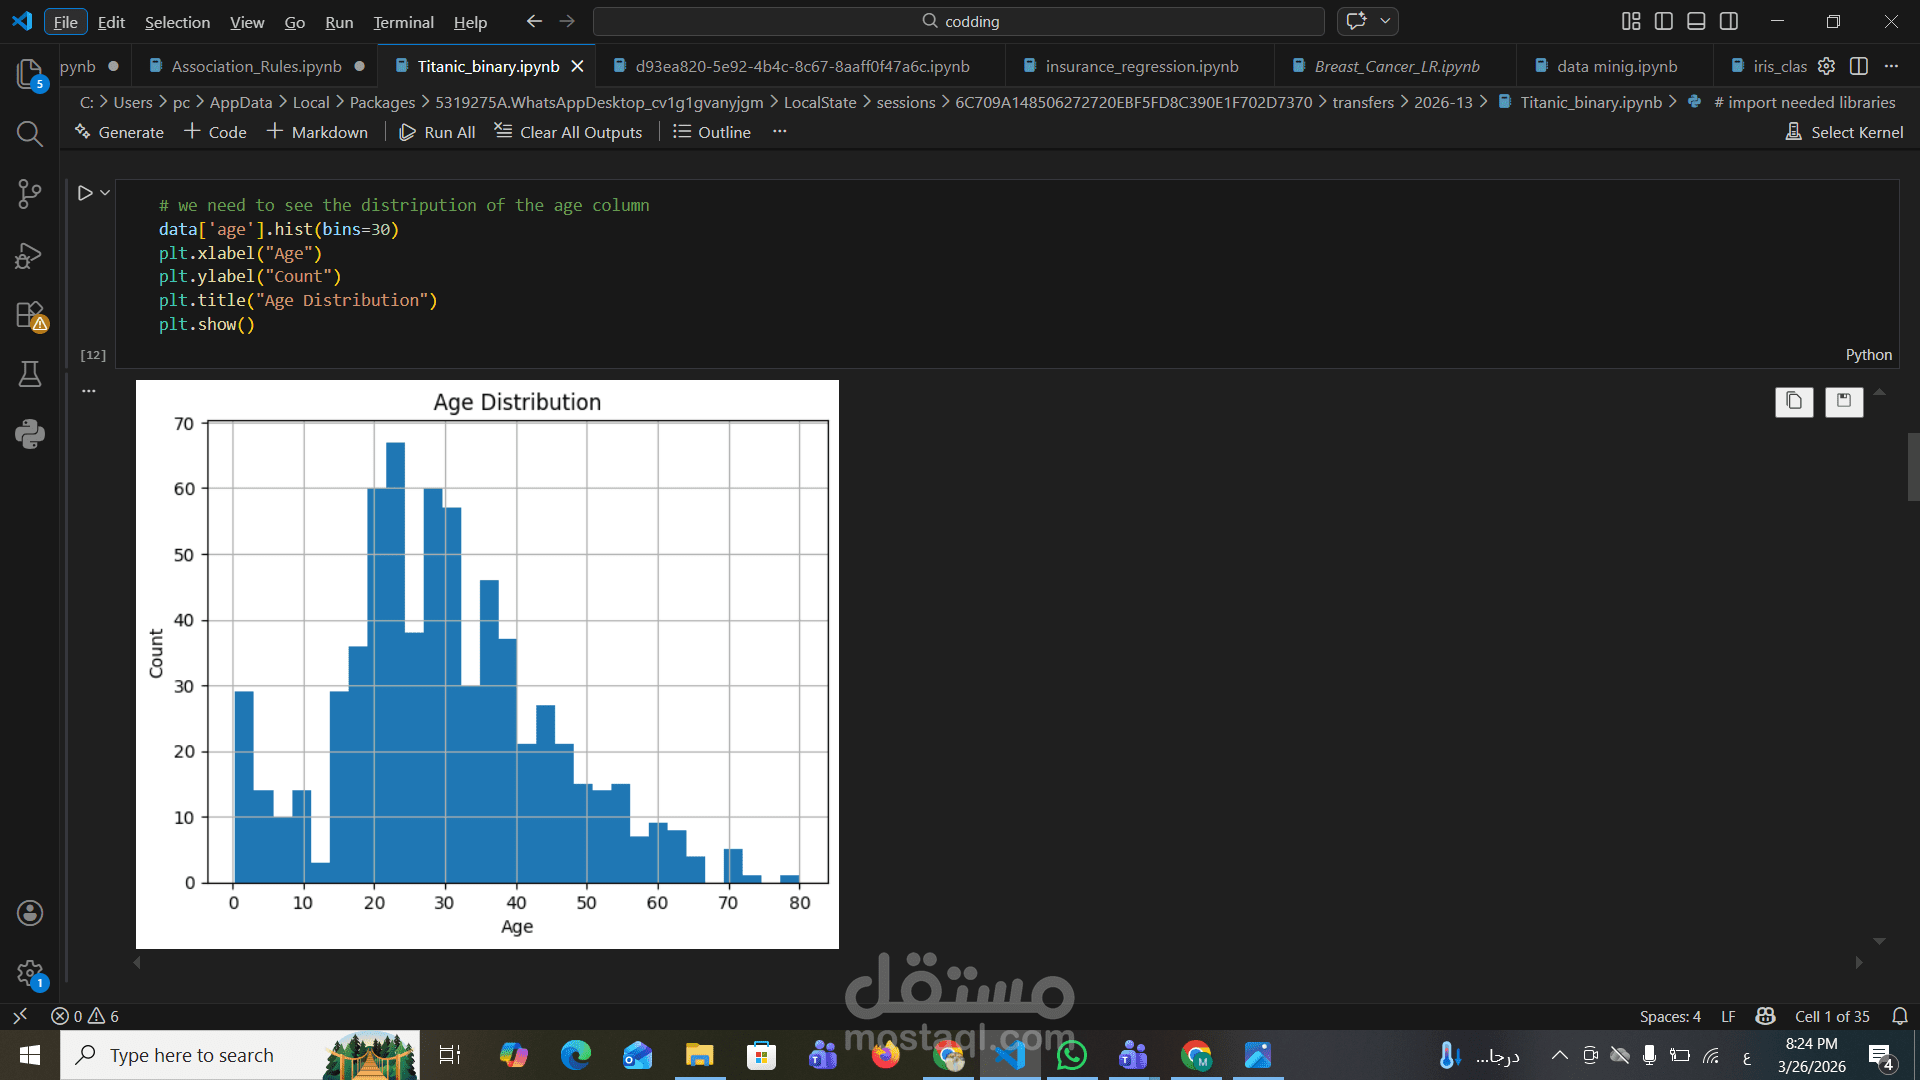1920x1080 pixels.
Task: Click the Run All button
Action: [x=437, y=132]
